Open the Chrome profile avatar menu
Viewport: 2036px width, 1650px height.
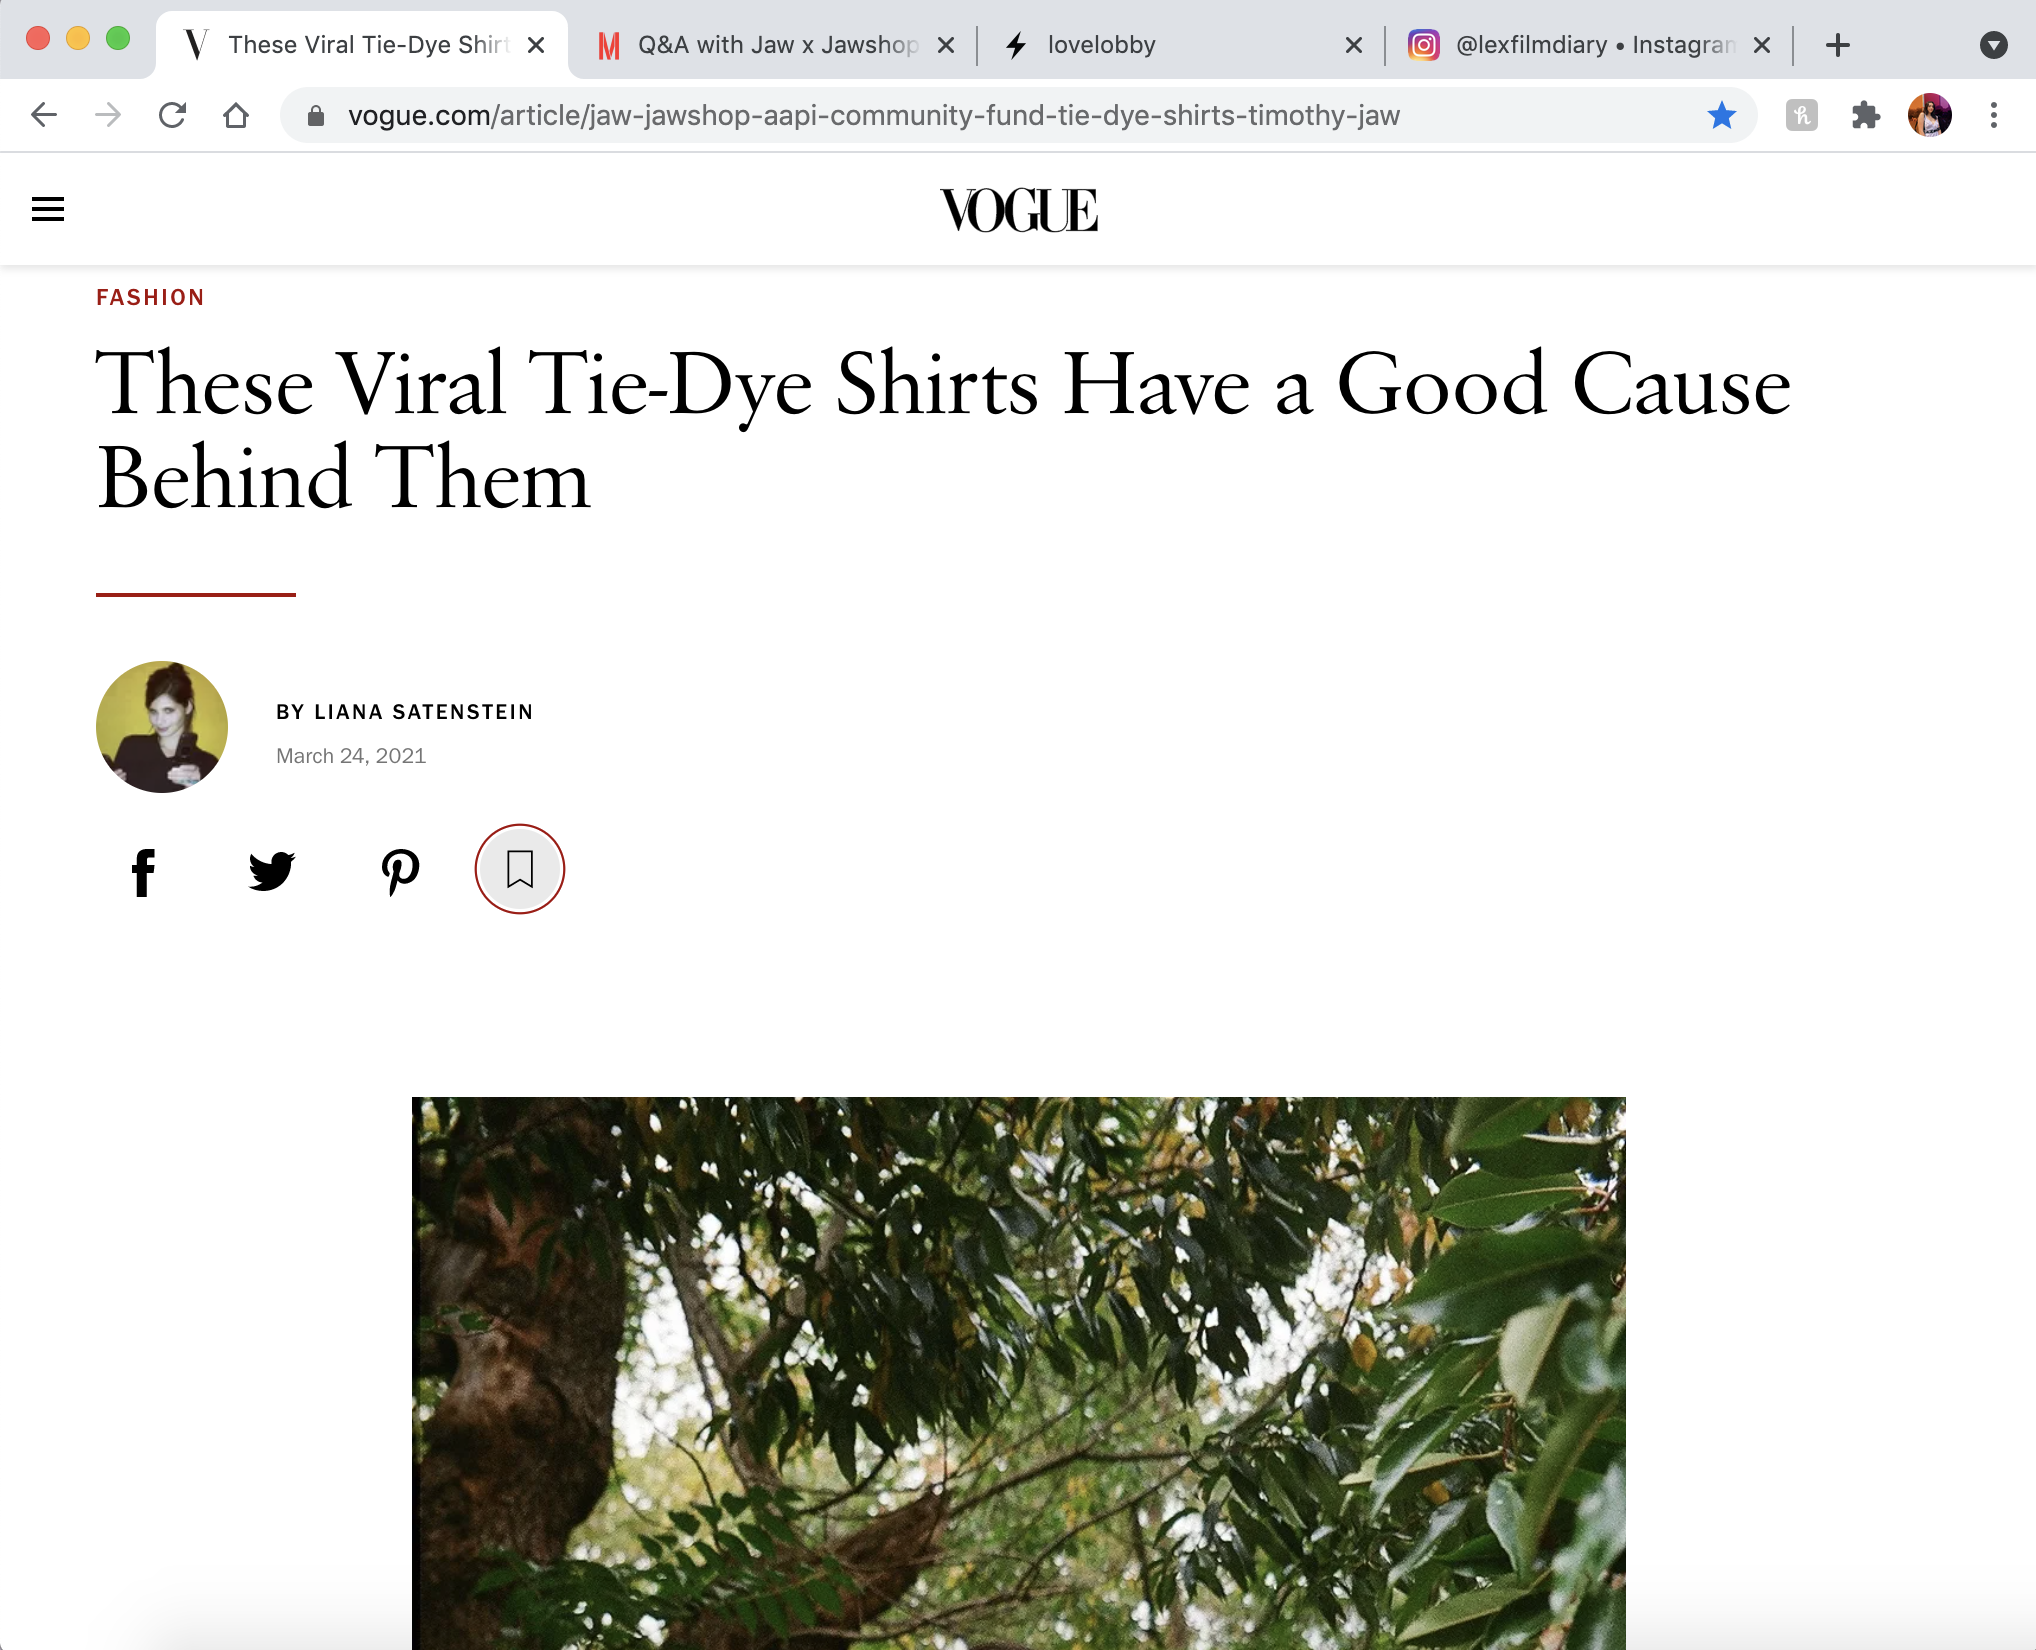point(1929,116)
